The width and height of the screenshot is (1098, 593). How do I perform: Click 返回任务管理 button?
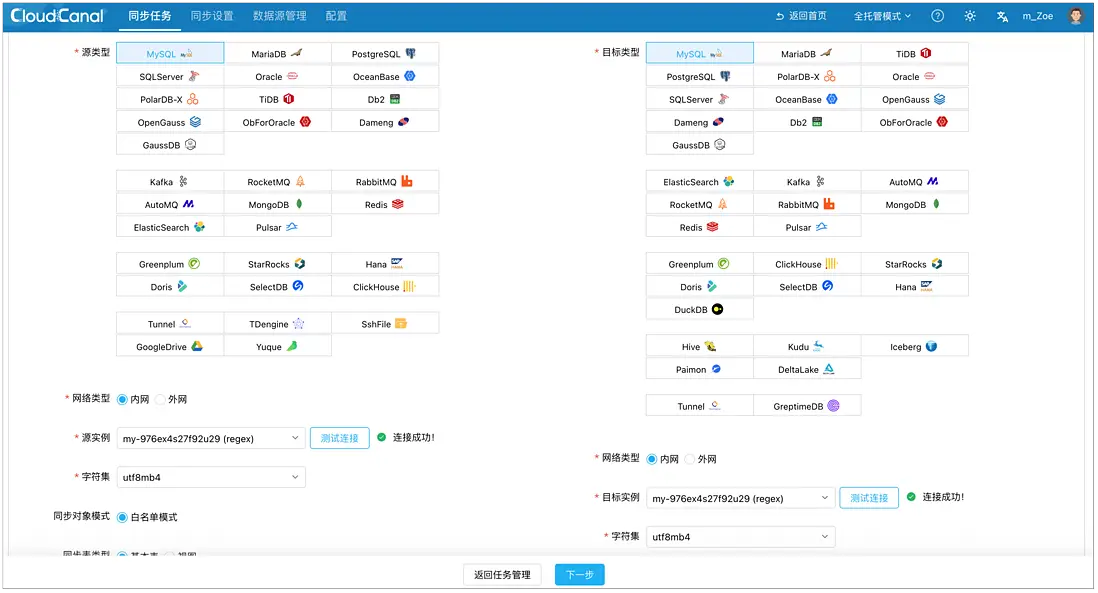click(x=502, y=575)
